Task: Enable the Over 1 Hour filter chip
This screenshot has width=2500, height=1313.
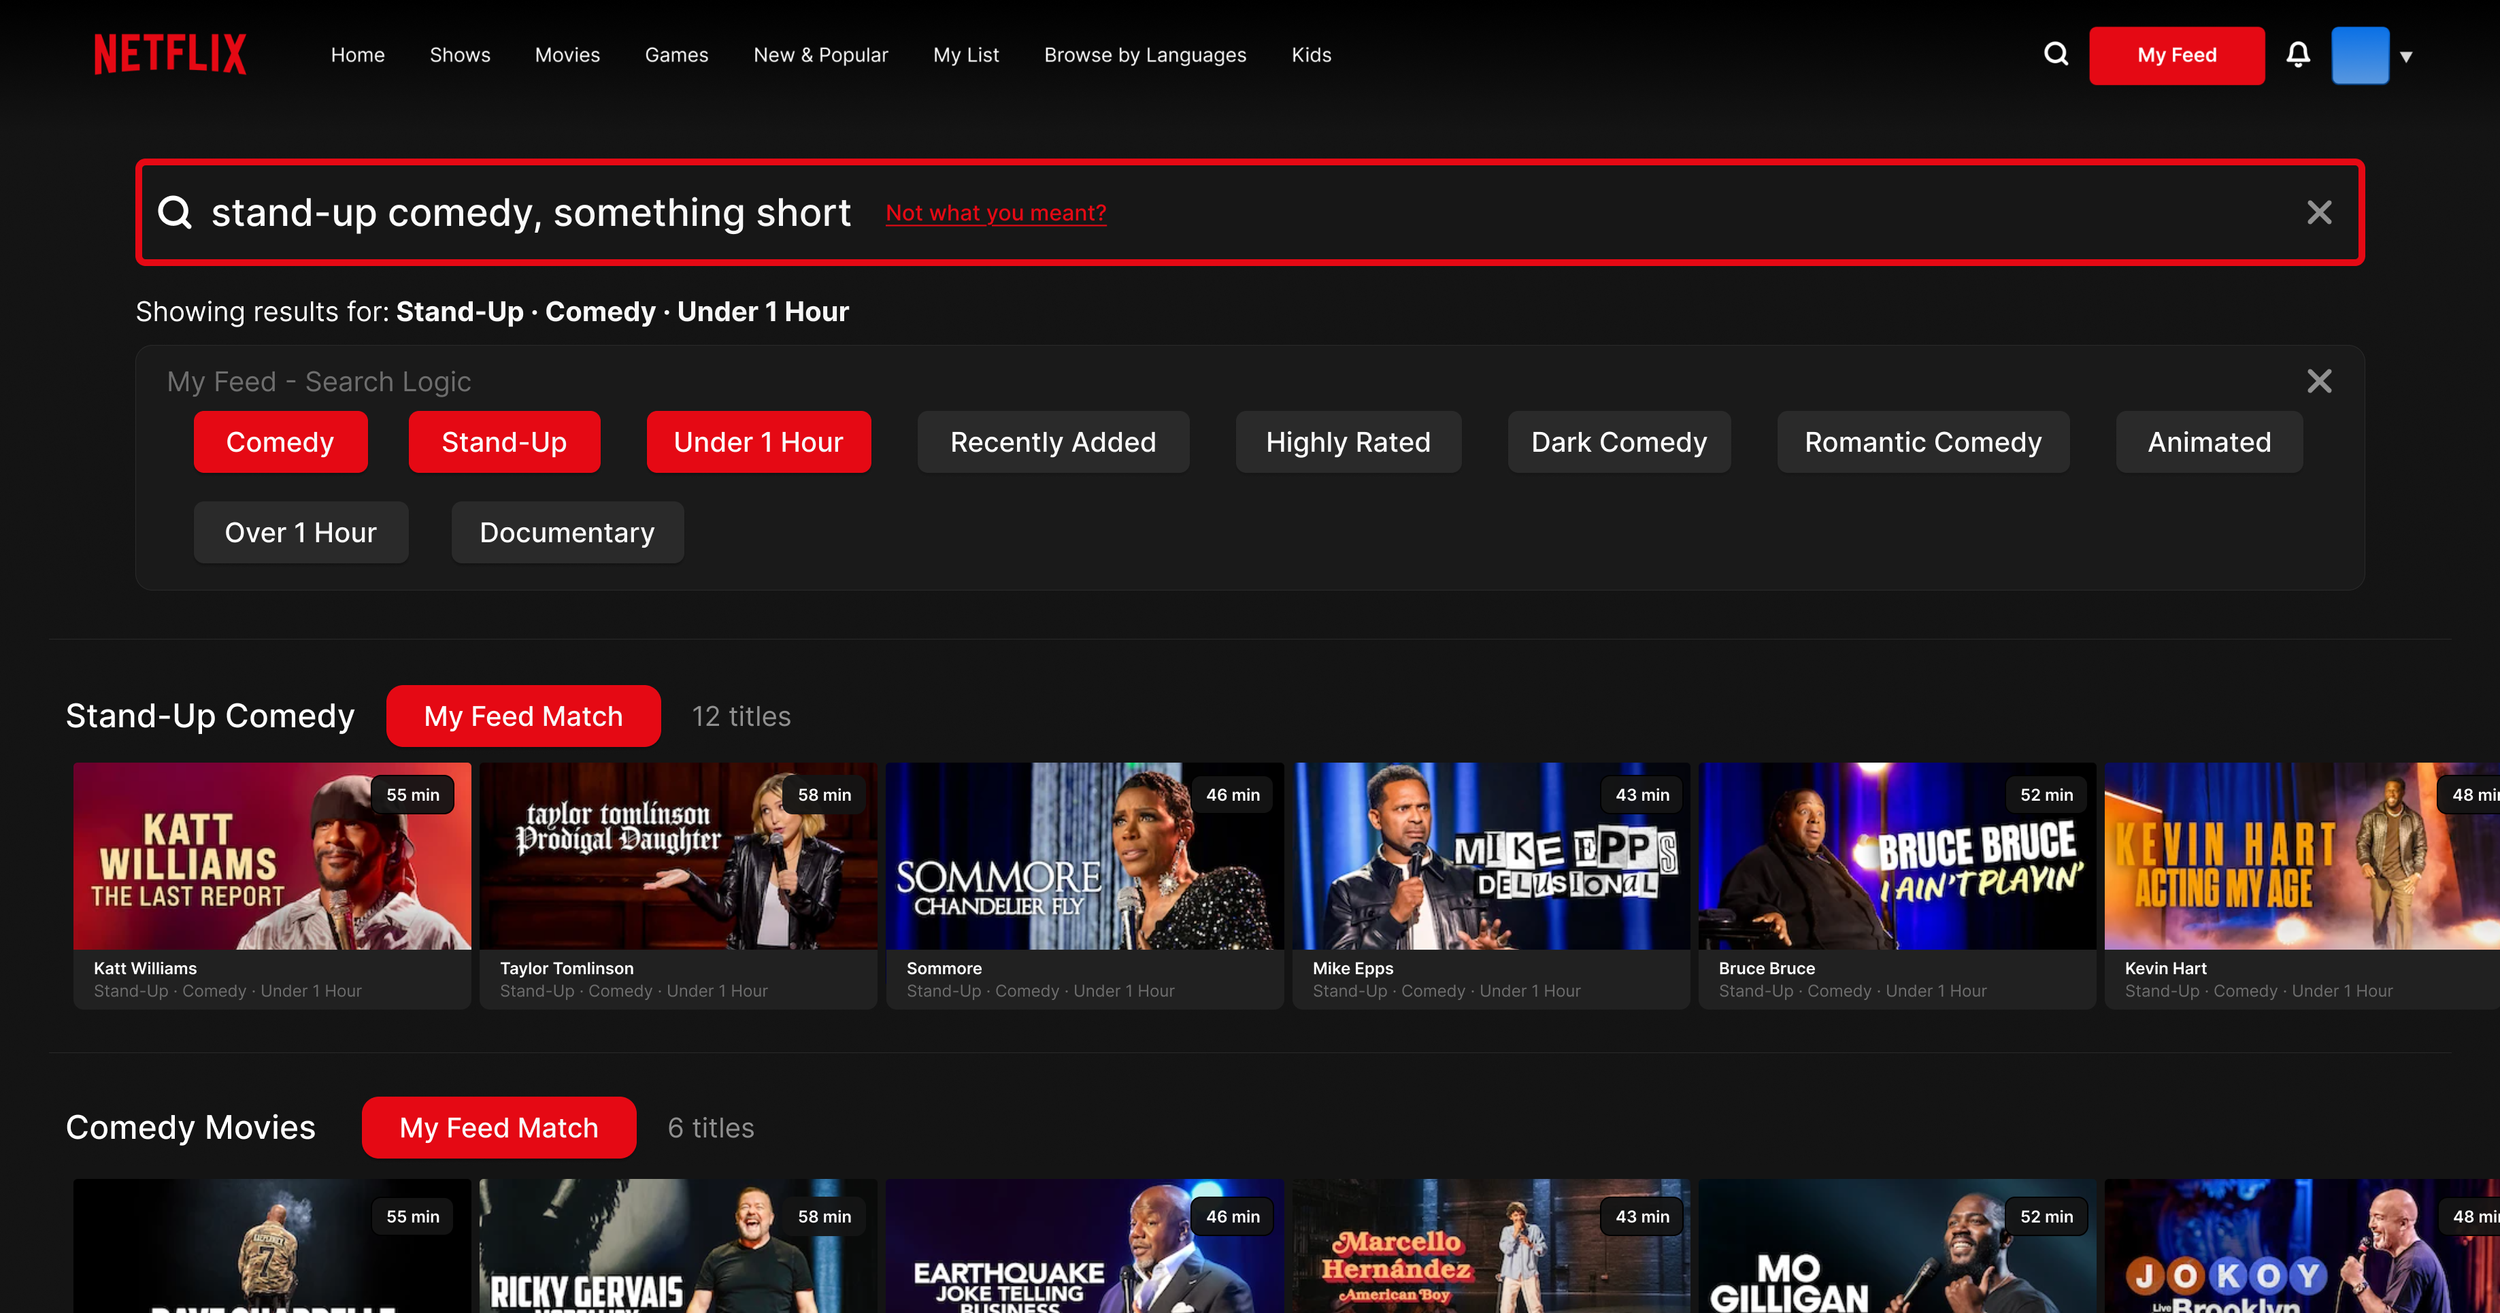Action: pos(301,532)
